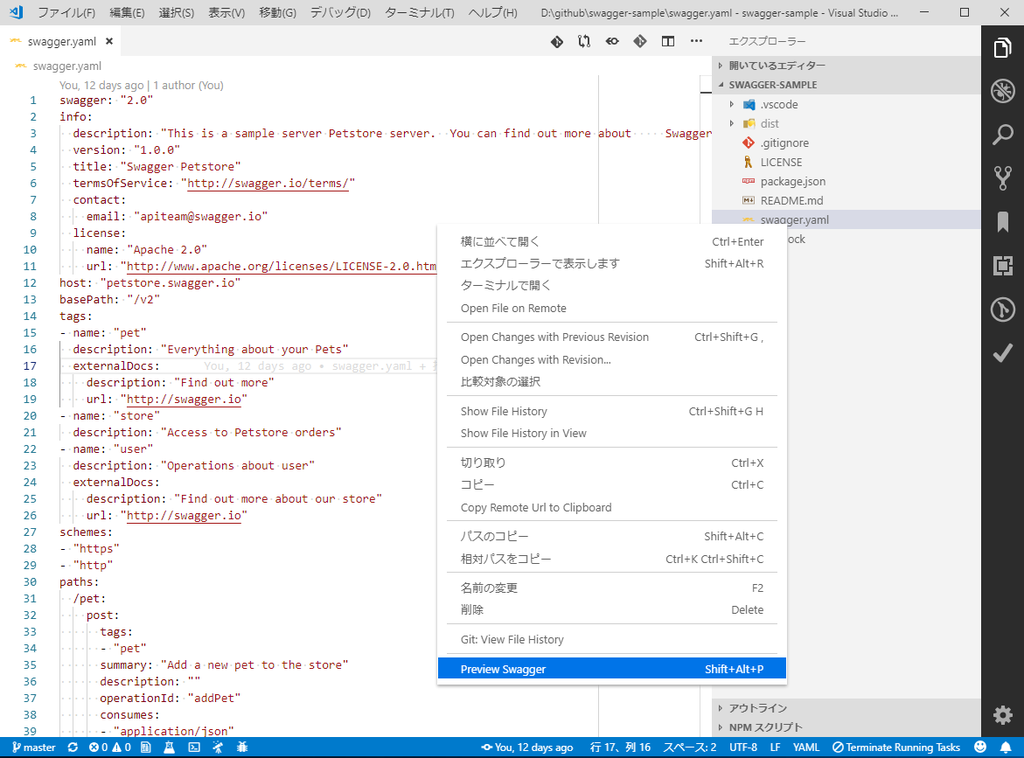Open the ファイル(F) menu
Image resolution: width=1024 pixels, height=758 pixels.
tap(66, 12)
